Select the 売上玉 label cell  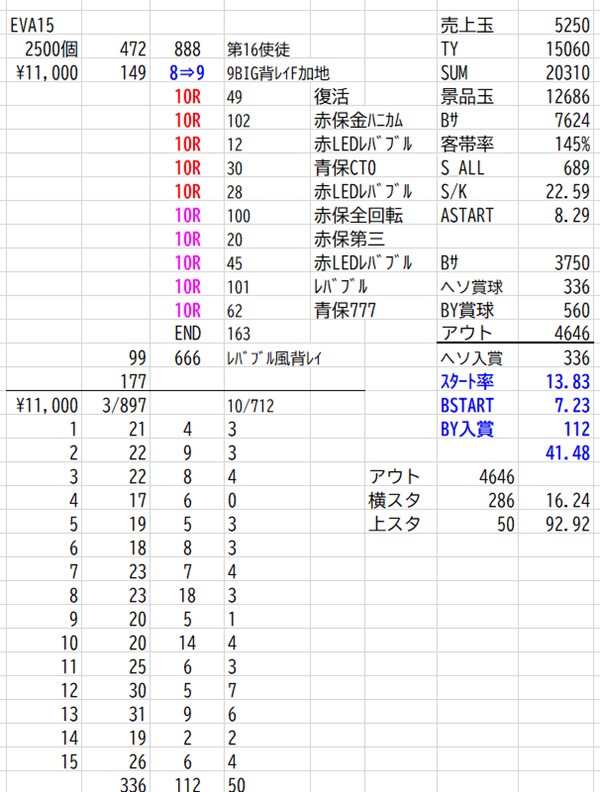[x=466, y=24]
